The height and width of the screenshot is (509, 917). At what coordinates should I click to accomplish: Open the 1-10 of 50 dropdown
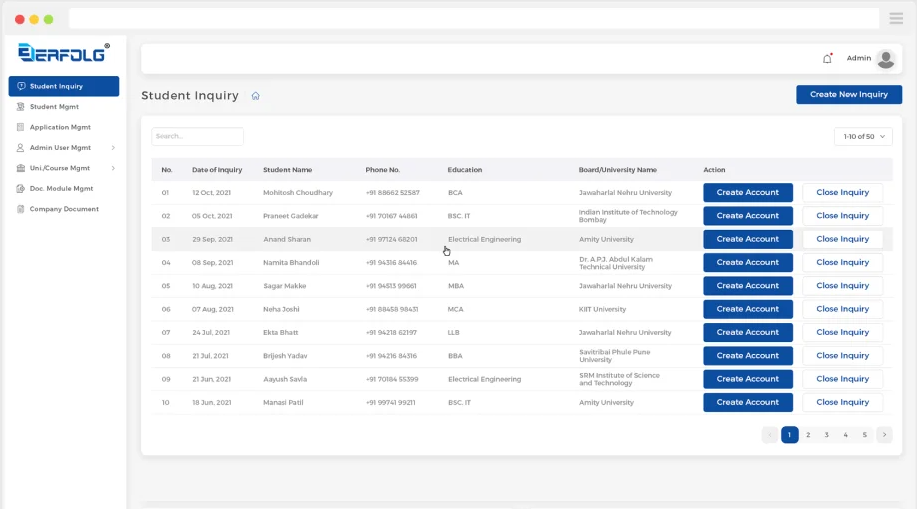point(863,136)
